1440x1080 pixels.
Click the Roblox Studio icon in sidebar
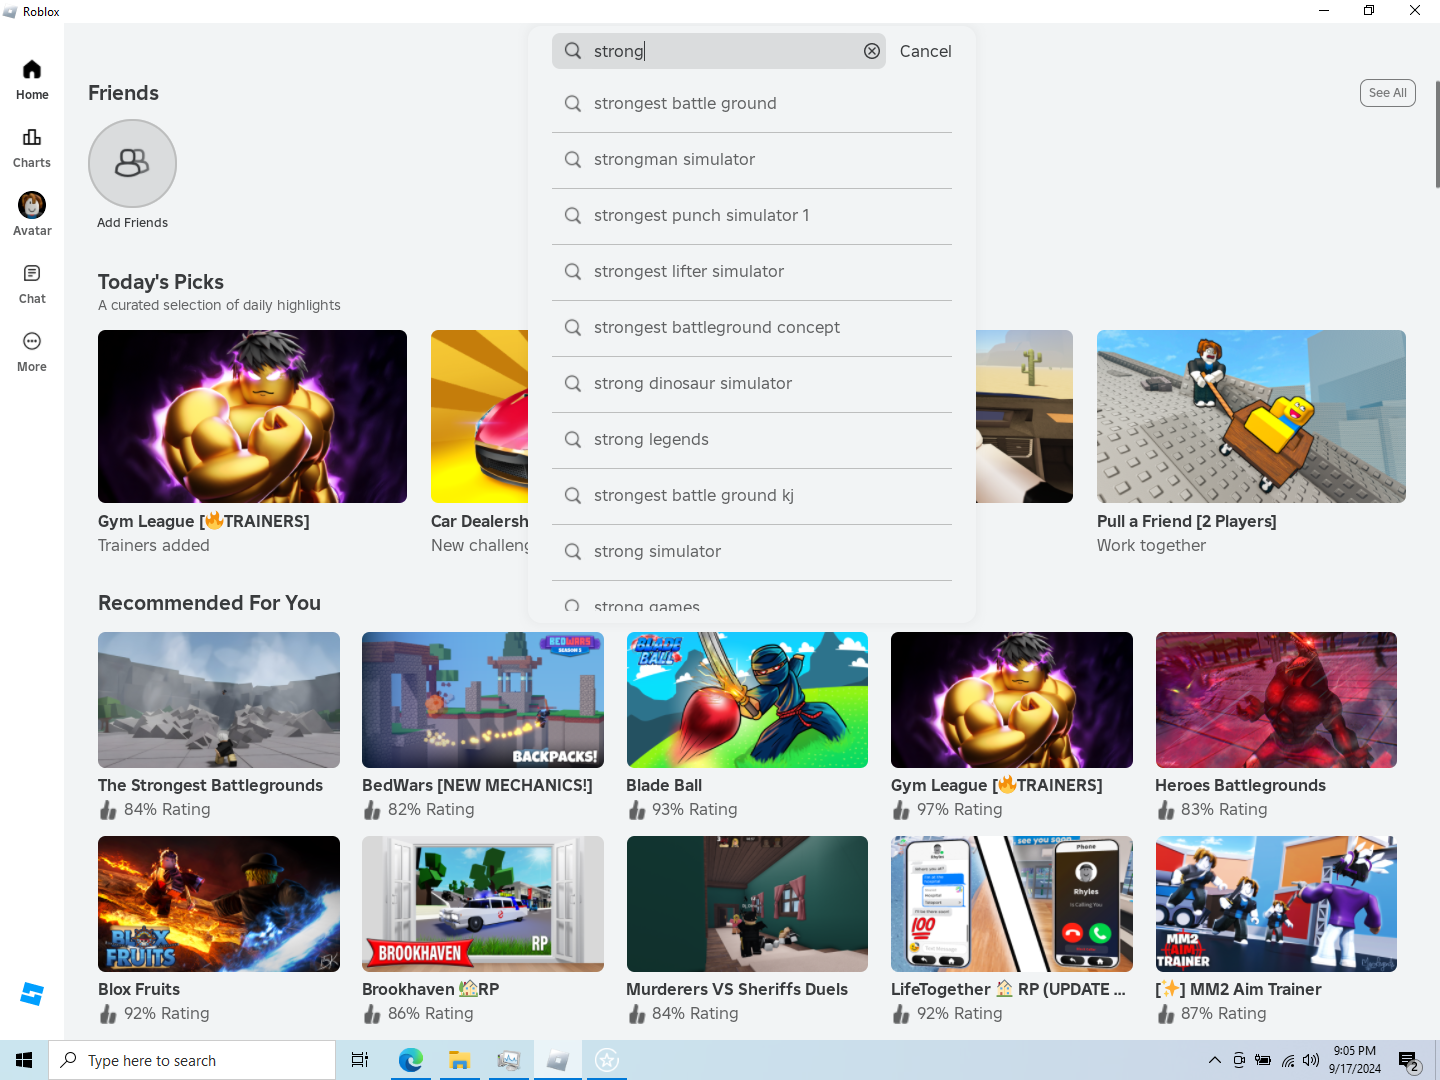tap(32, 994)
